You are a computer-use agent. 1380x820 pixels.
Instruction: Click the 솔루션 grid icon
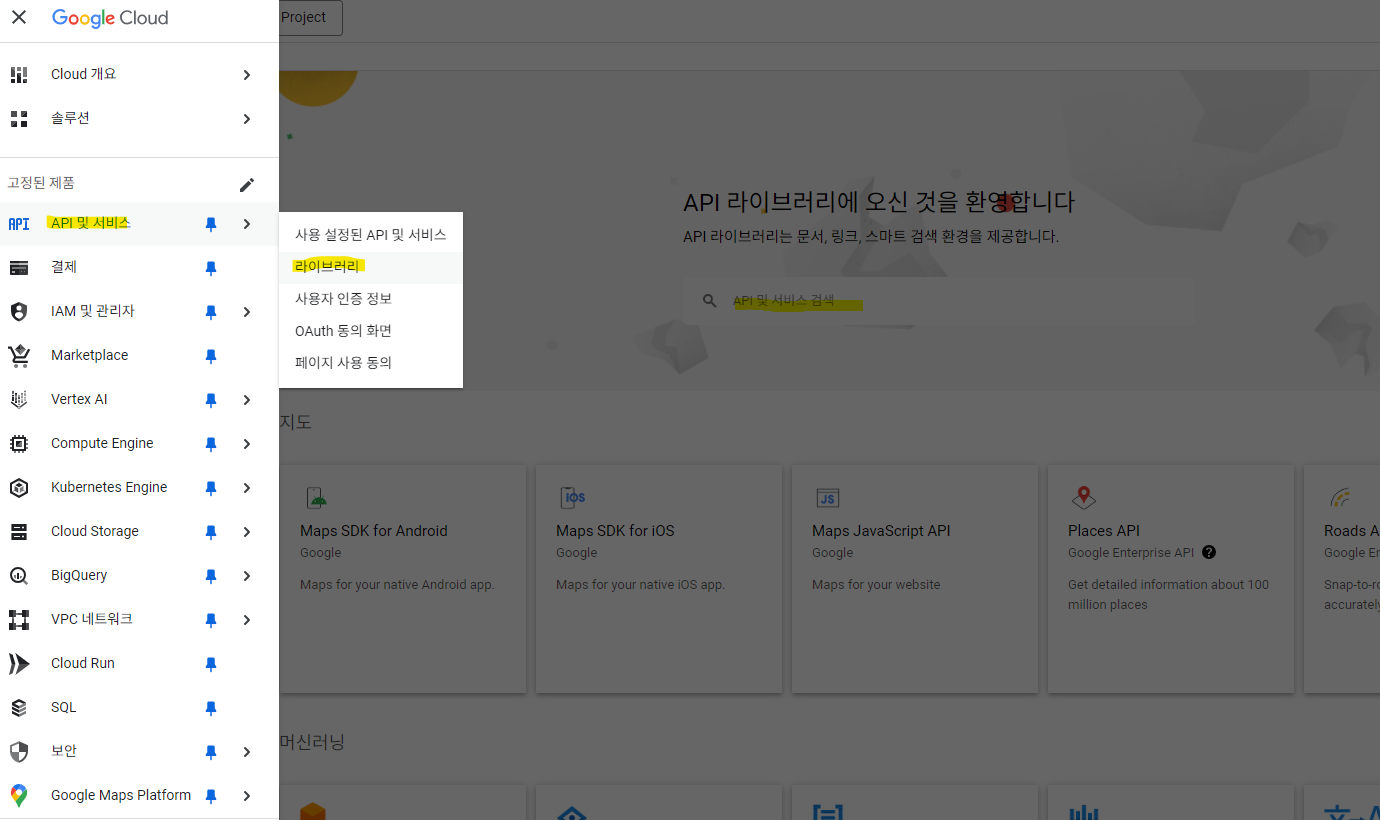point(19,119)
